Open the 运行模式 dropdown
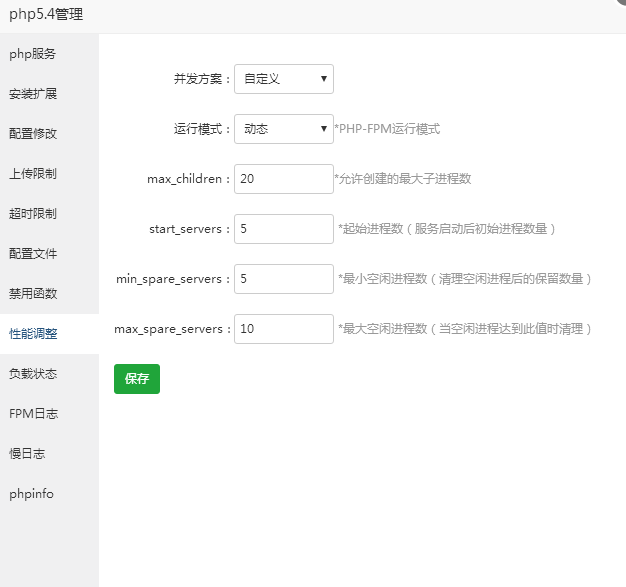 point(284,129)
